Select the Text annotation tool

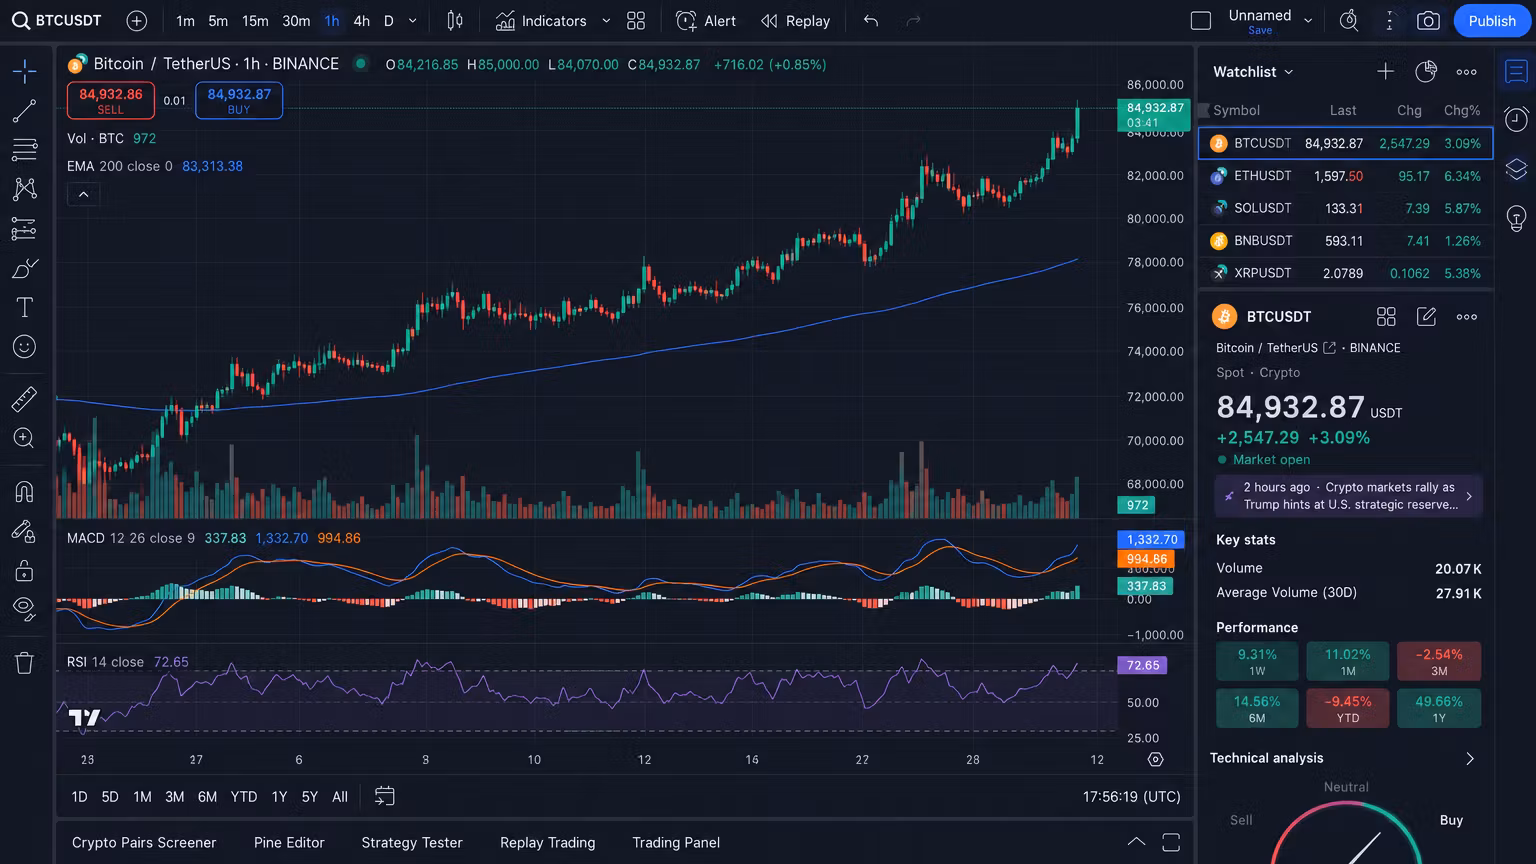(24, 307)
